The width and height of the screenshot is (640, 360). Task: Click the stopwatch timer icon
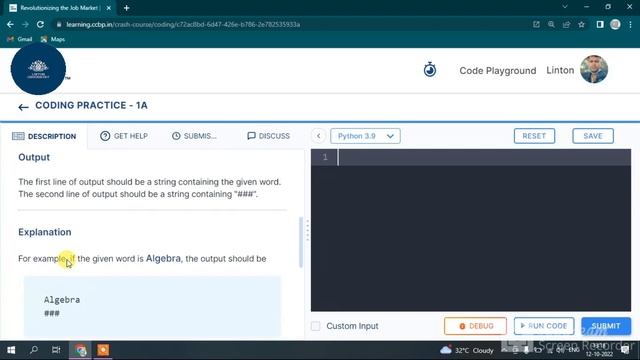point(430,70)
